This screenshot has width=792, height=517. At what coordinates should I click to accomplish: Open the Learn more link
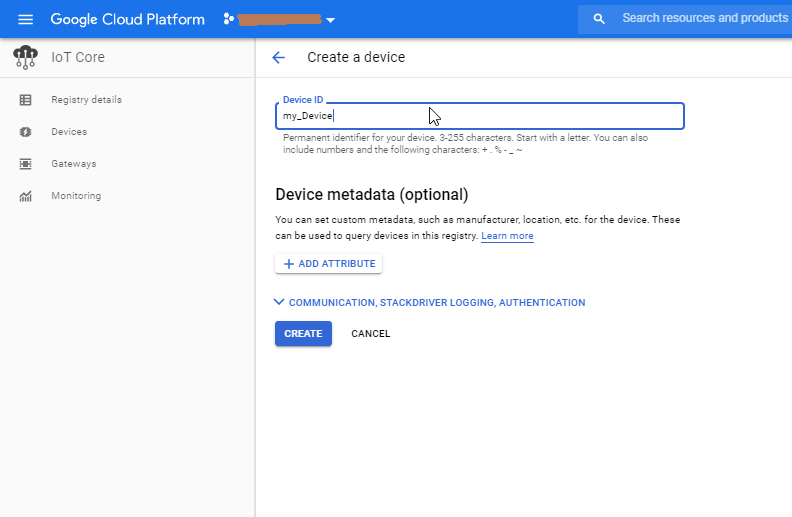(507, 236)
